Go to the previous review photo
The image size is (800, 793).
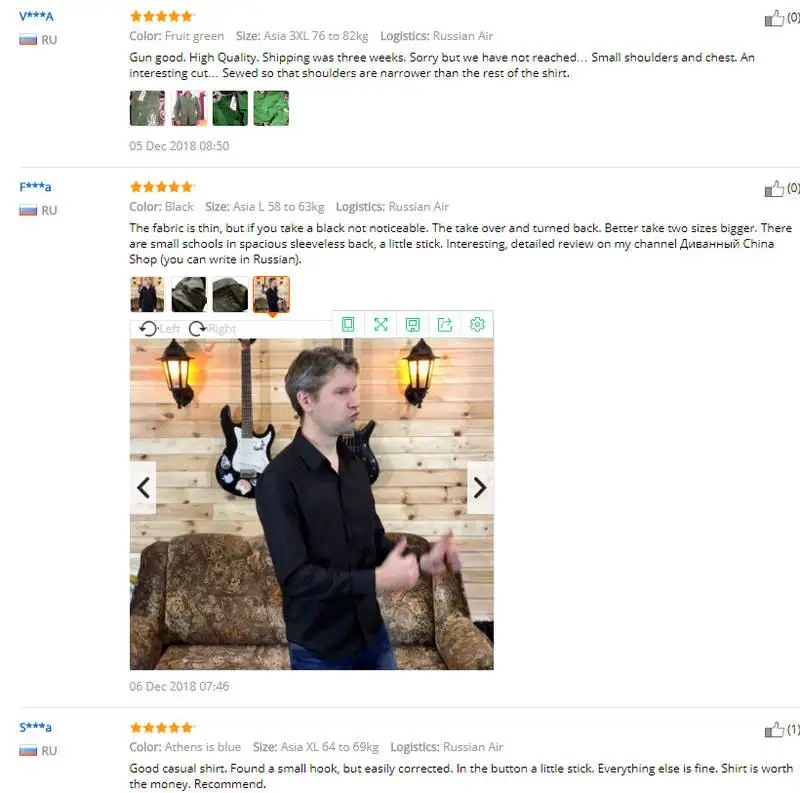pos(143,488)
